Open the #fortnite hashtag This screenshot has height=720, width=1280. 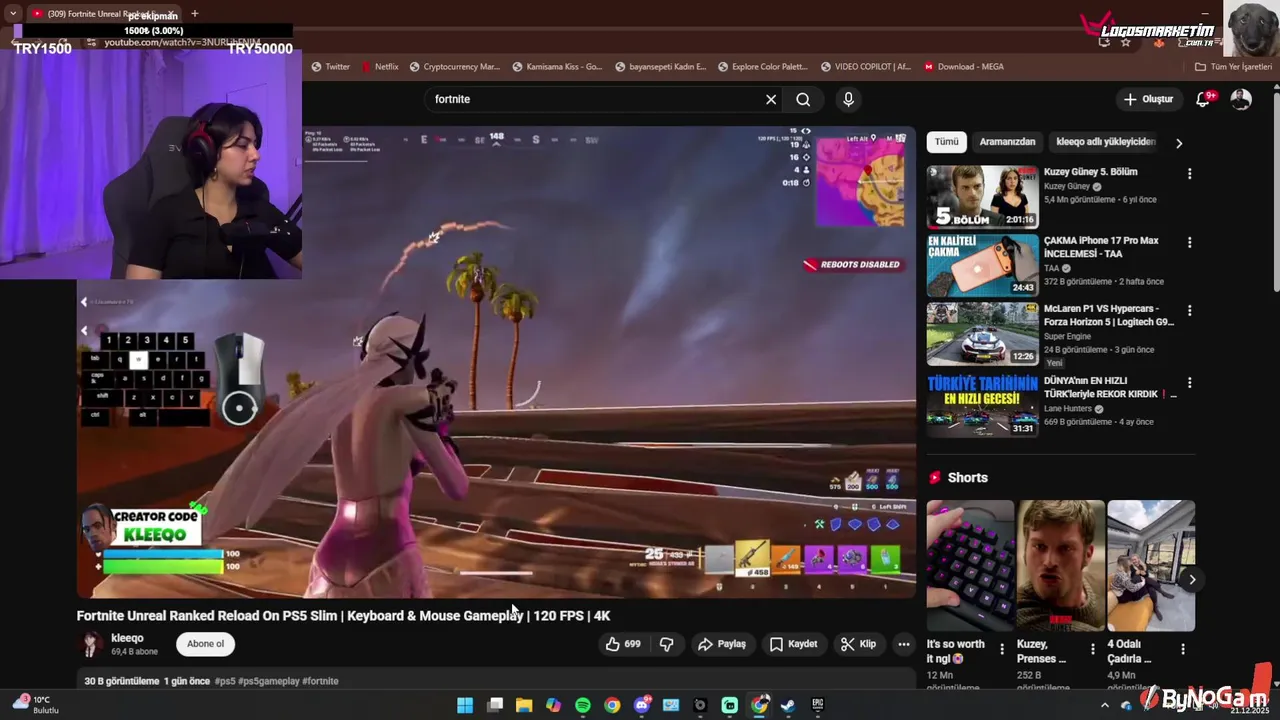320,681
